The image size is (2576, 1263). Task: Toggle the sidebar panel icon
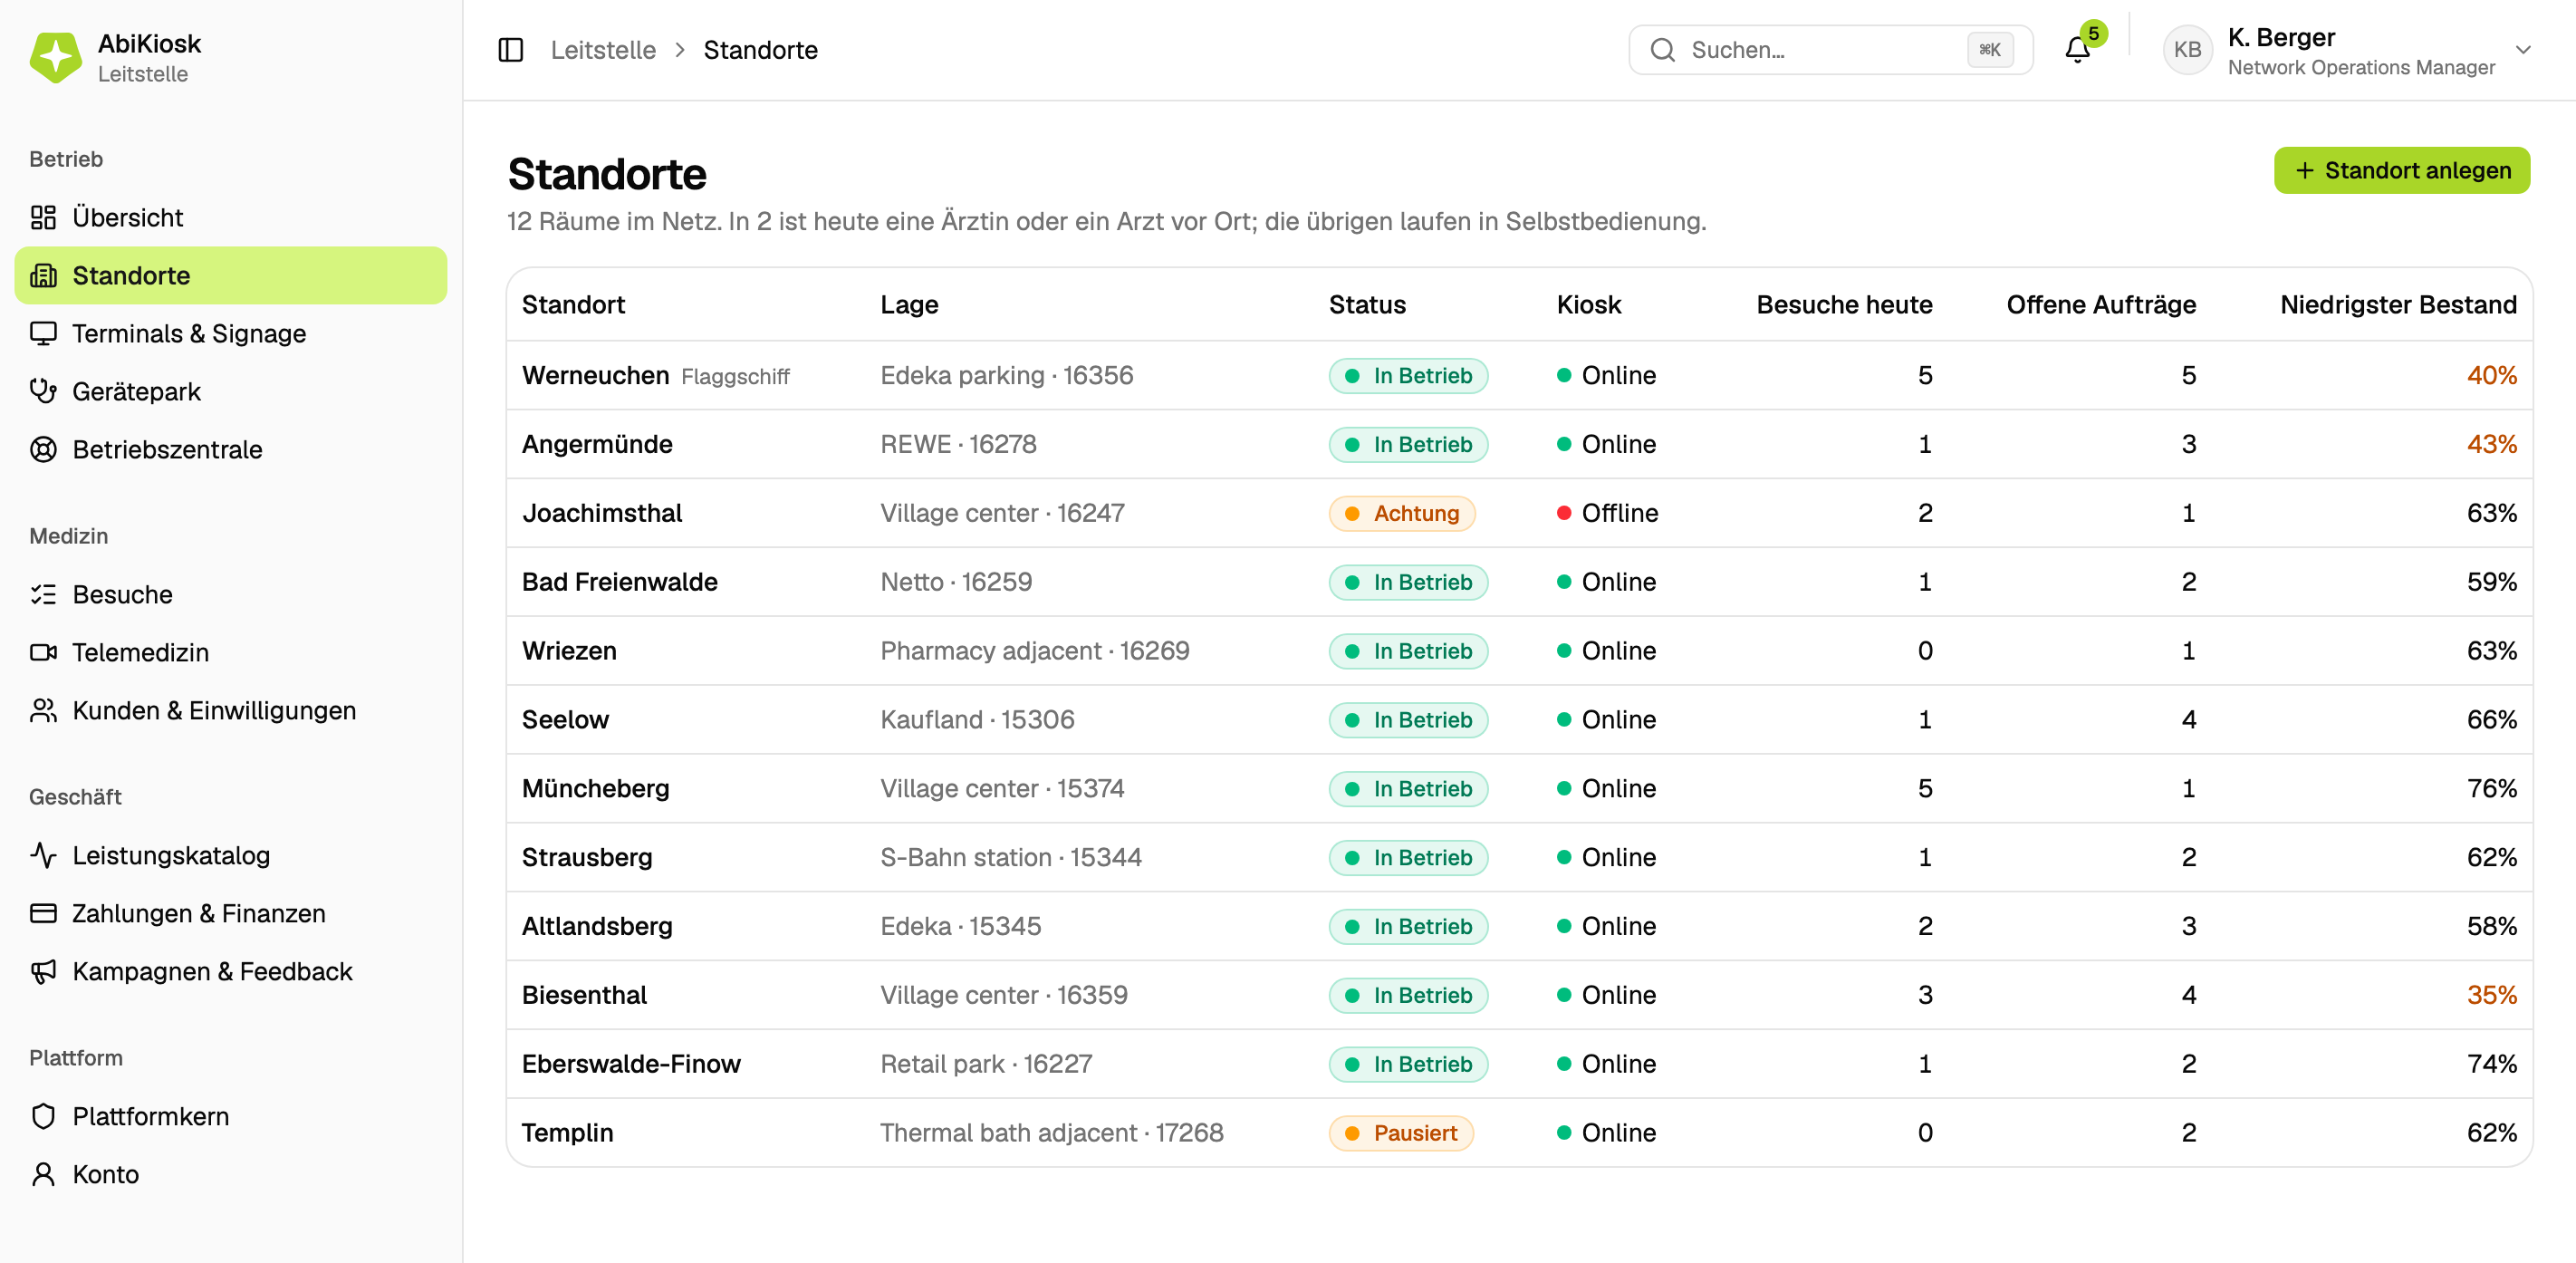[511, 50]
